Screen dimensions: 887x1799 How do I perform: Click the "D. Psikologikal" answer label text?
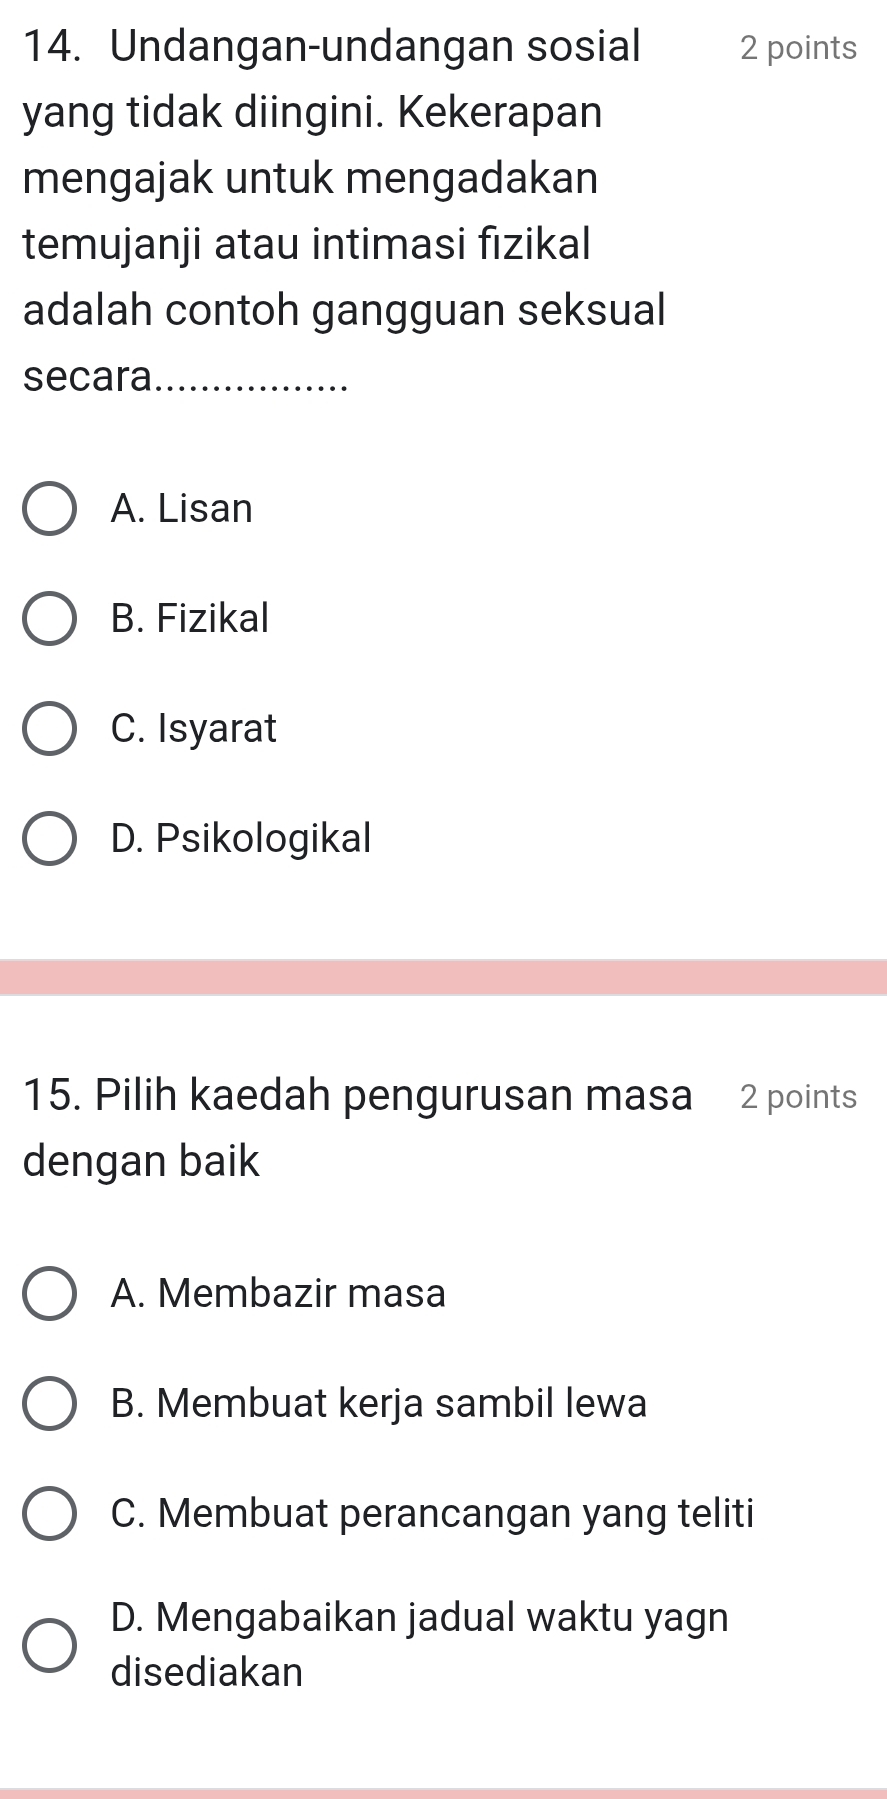coord(241,837)
